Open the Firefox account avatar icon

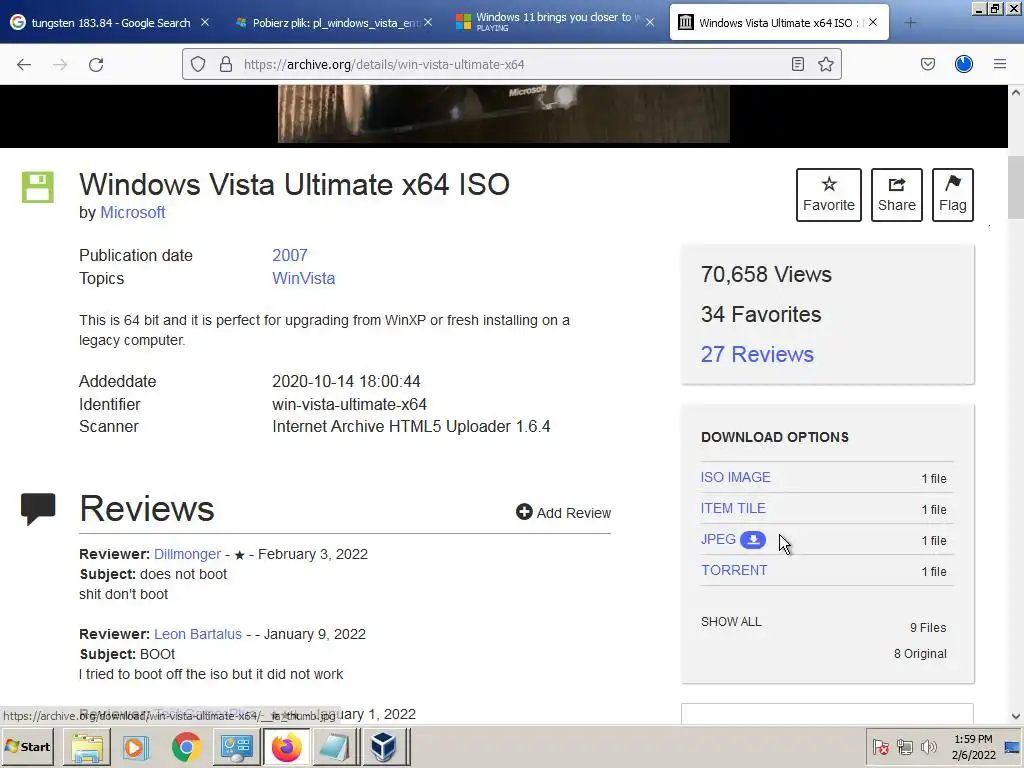click(x=964, y=64)
